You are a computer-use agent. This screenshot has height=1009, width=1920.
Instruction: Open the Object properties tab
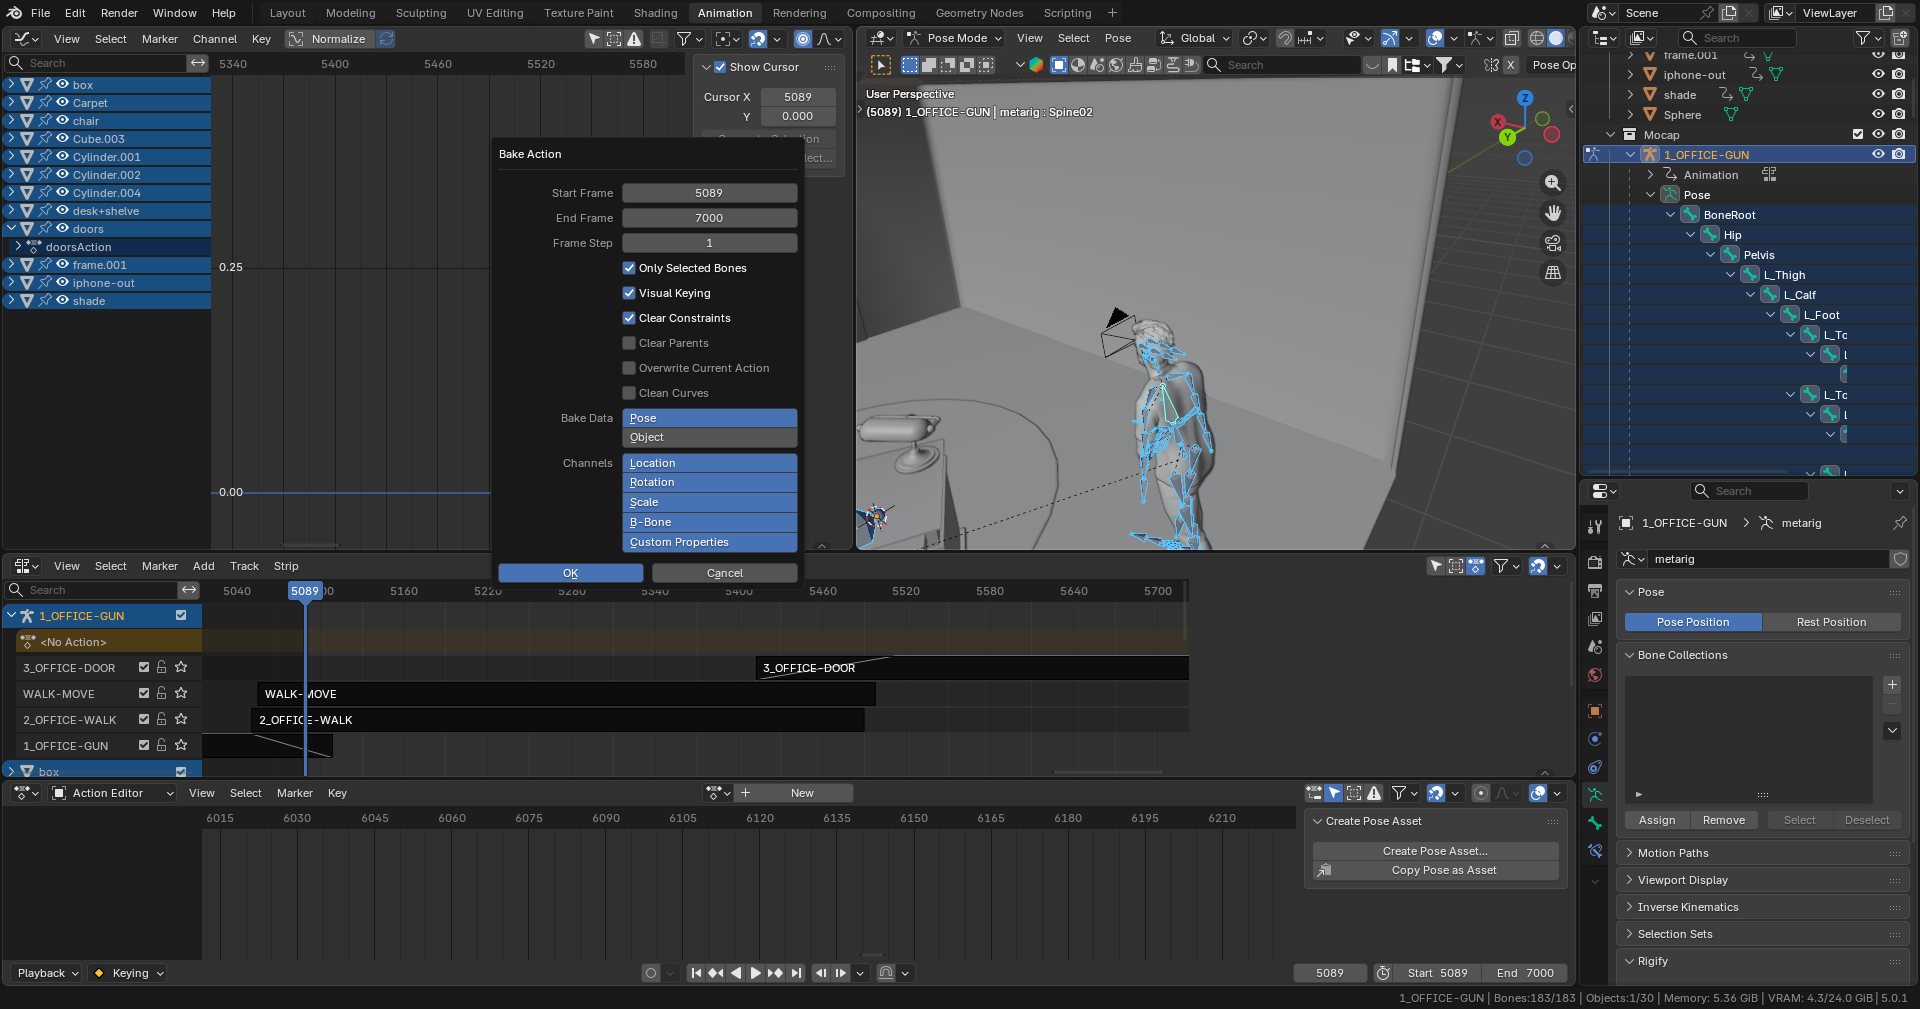[x=1595, y=711]
